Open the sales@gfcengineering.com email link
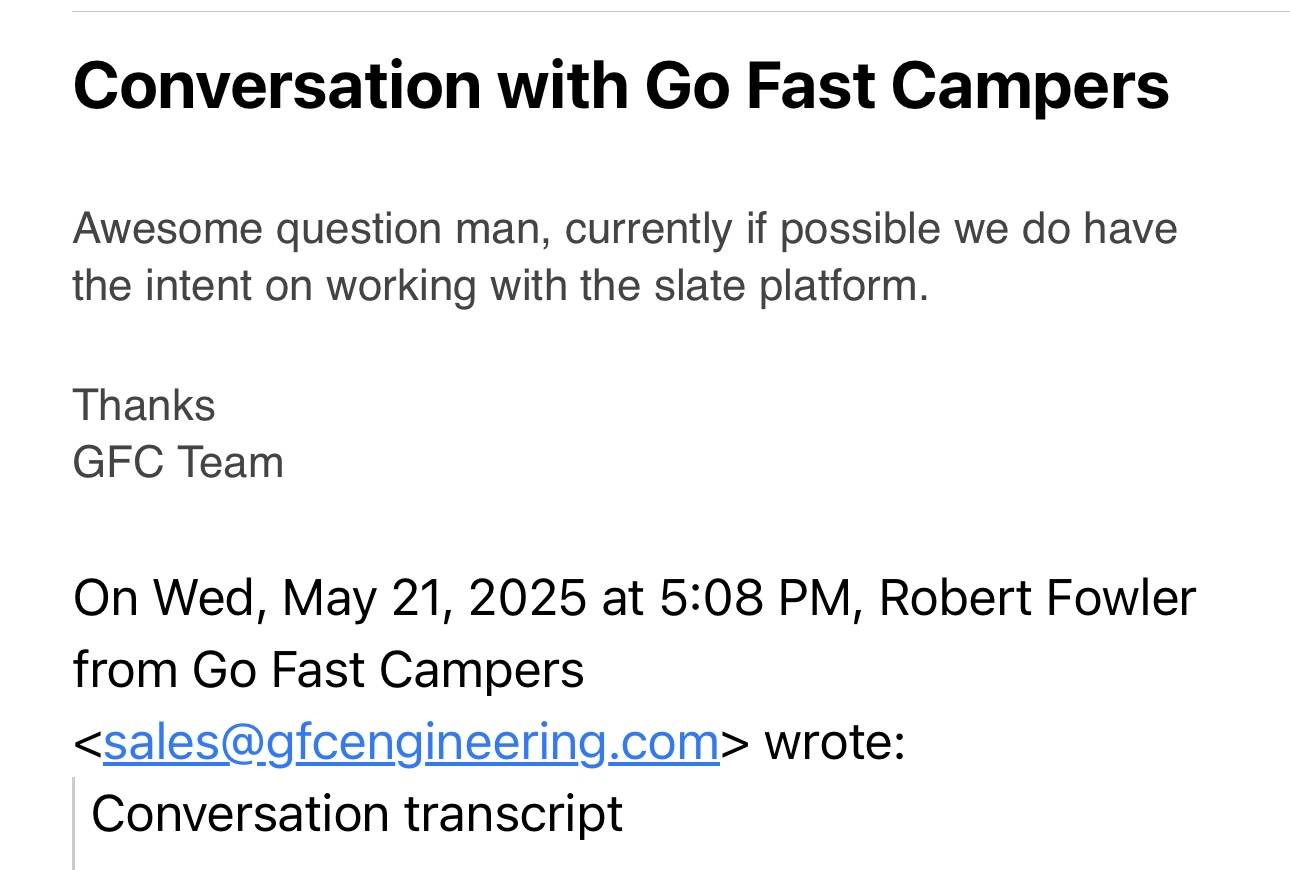 (x=411, y=743)
